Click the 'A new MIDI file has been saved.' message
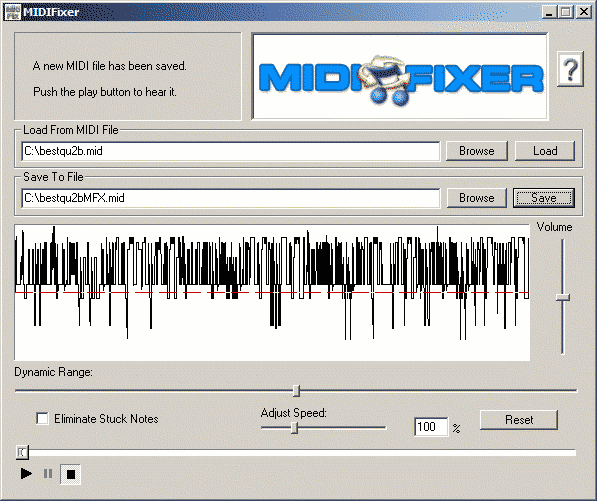 [x=110, y=66]
